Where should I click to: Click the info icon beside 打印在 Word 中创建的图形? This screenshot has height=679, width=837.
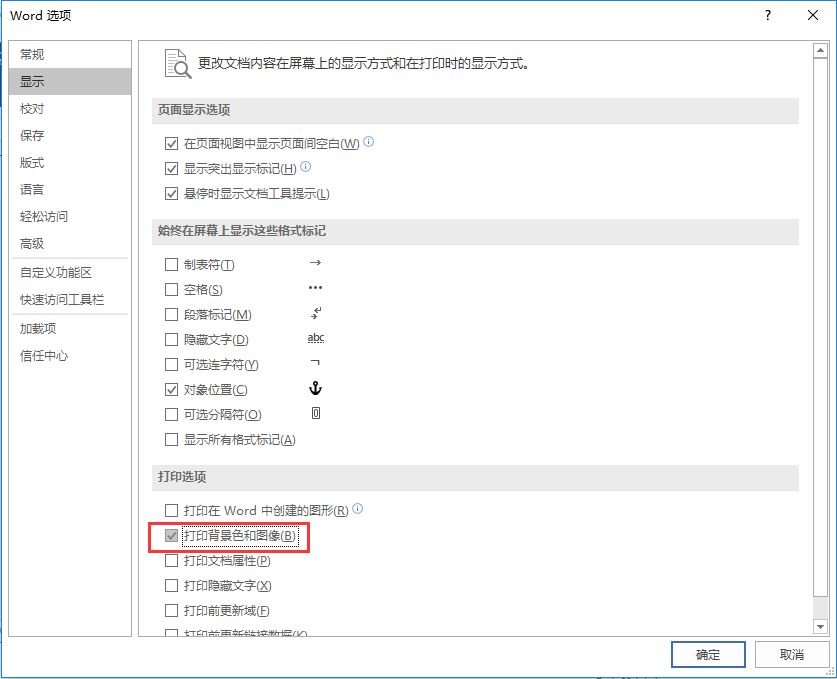pos(358,509)
